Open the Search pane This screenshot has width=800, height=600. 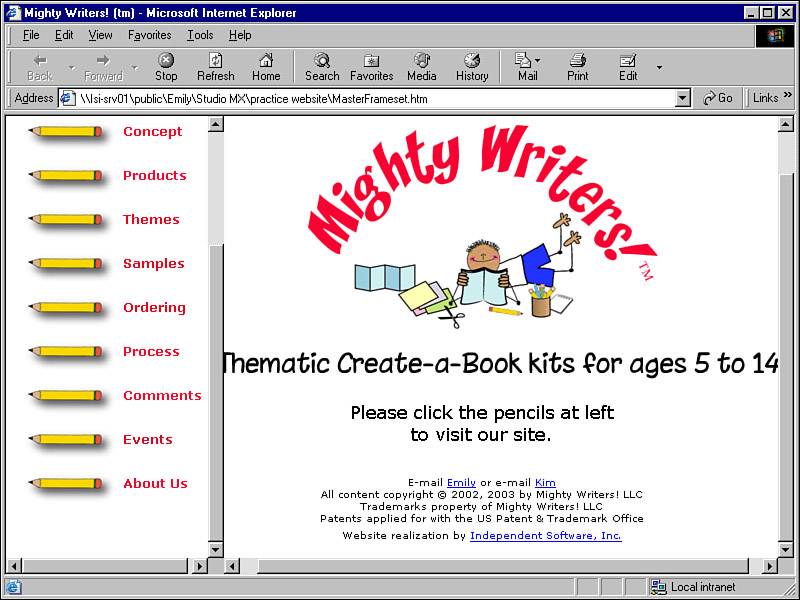[322, 68]
